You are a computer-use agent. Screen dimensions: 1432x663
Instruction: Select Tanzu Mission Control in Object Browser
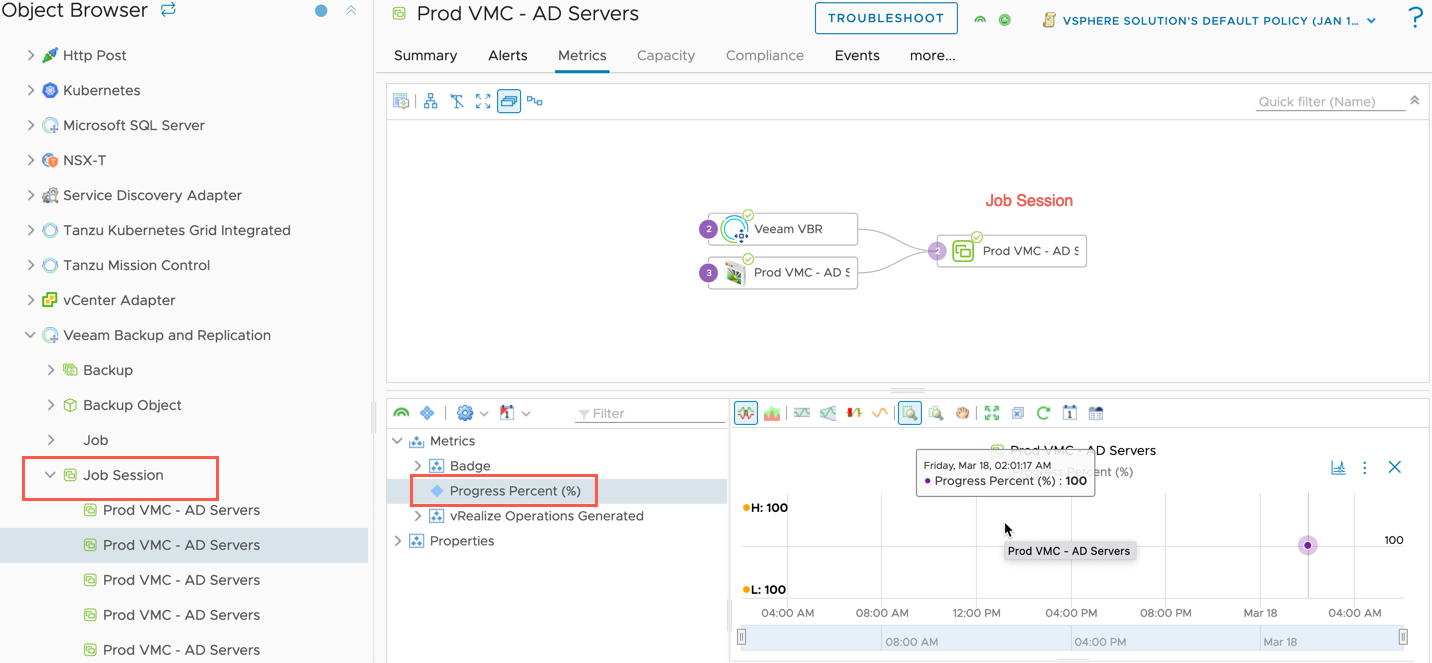coord(136,265)
